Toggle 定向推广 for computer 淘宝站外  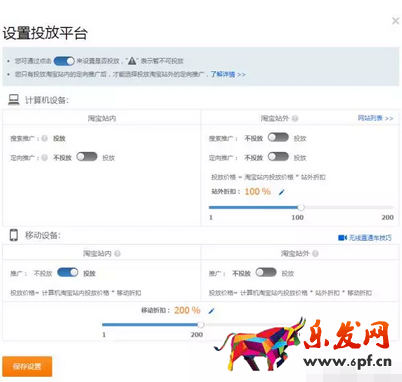278,157
